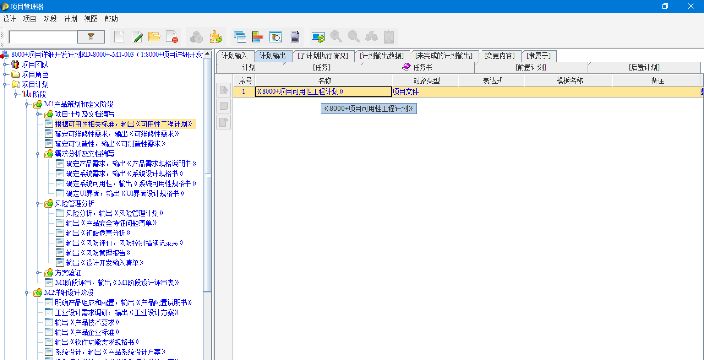Click the yellow puzzle piece toolbar icon
704x360 pixels.
click(x=216, y=37)
